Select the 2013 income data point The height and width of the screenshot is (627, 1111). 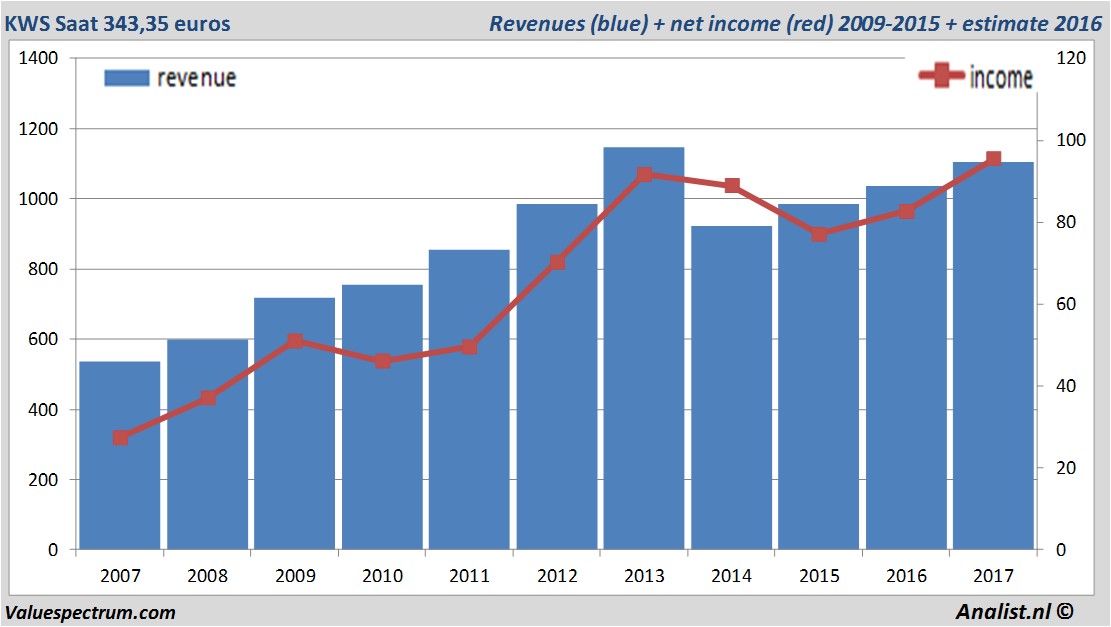point(644,175)
